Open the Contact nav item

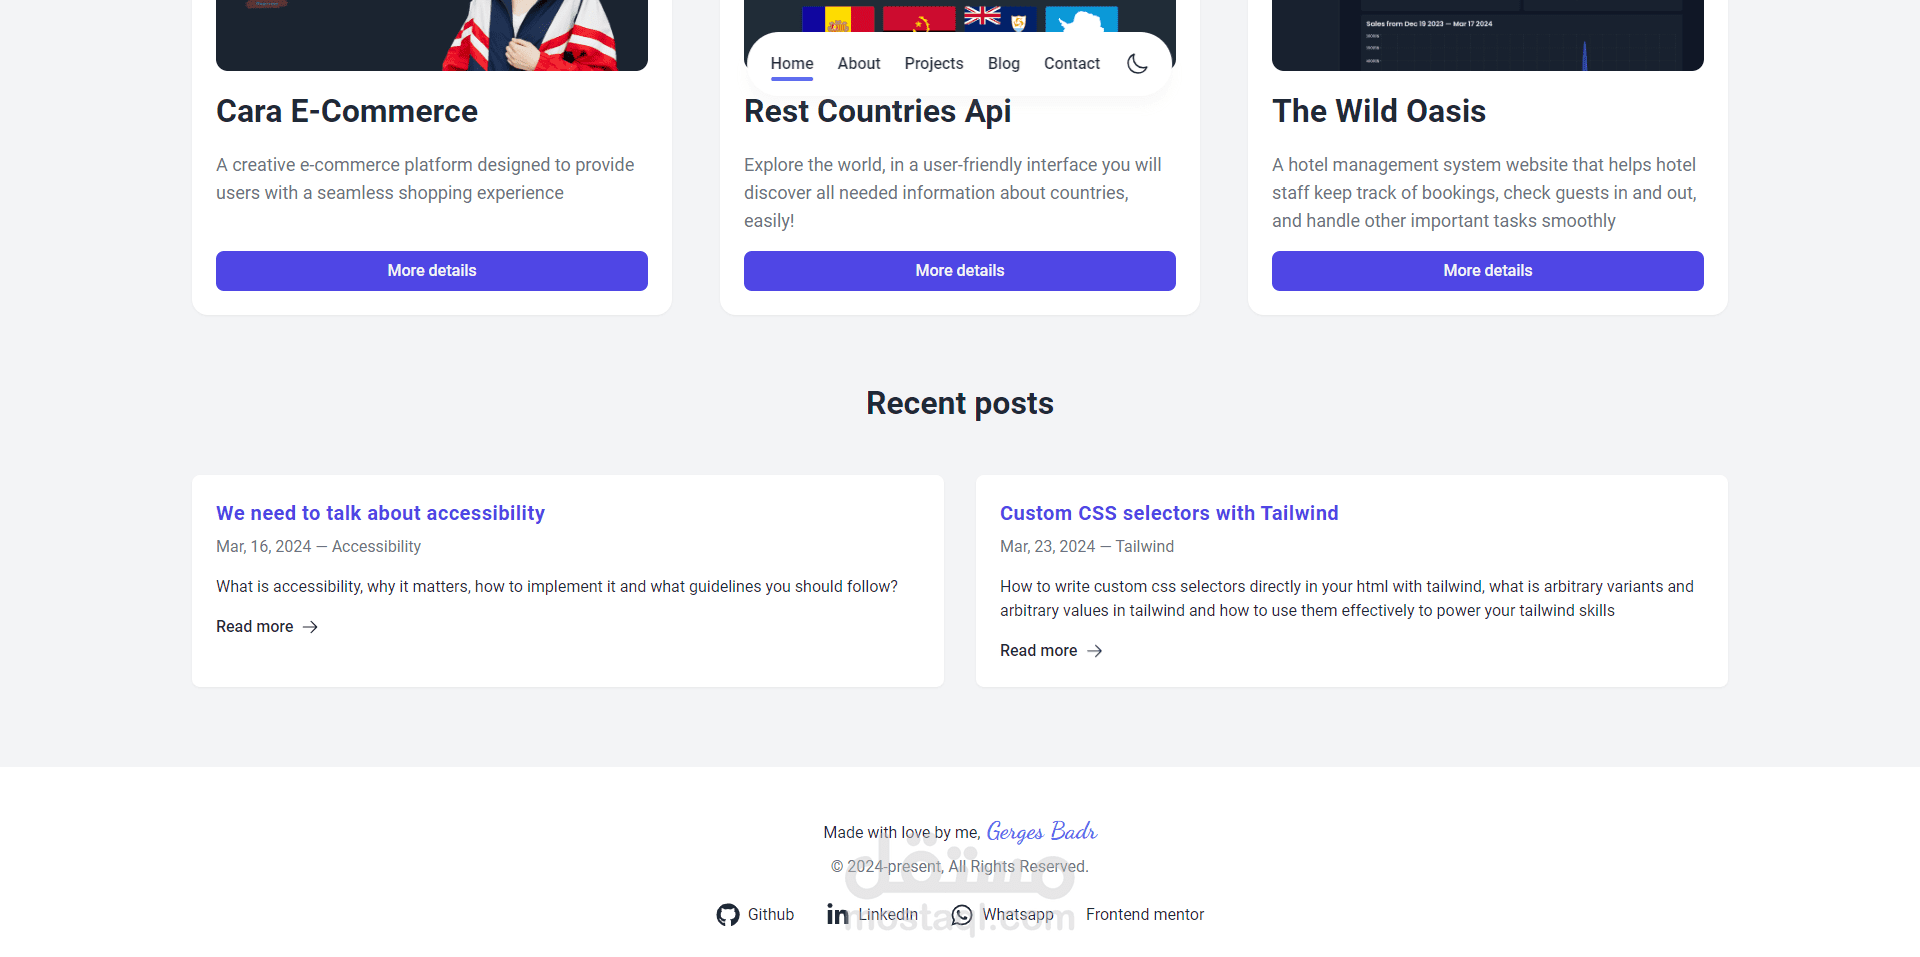[x=1072, y=64]
